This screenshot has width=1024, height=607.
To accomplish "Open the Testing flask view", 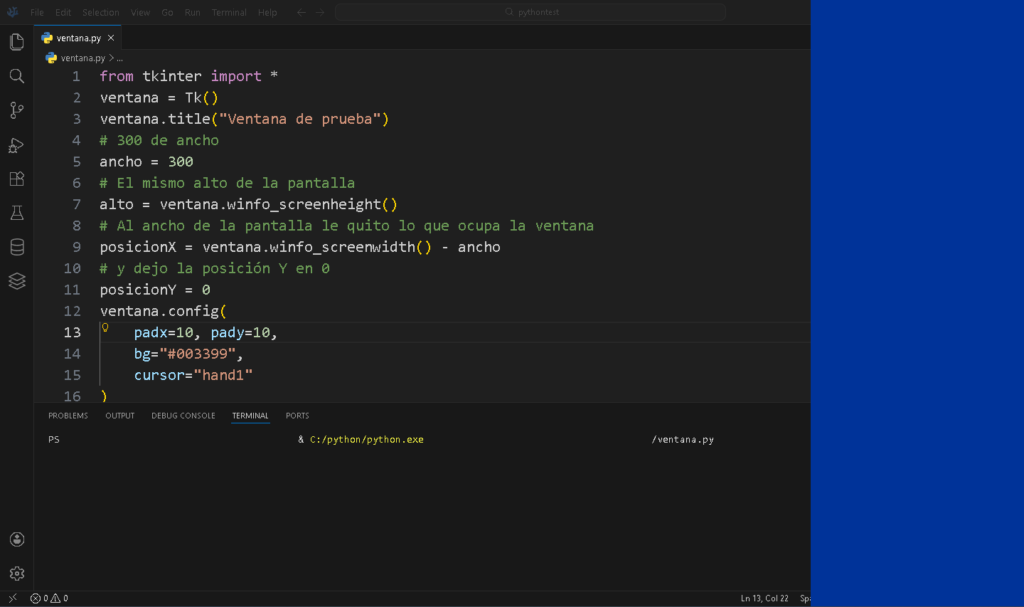I will tap(17, 213).
